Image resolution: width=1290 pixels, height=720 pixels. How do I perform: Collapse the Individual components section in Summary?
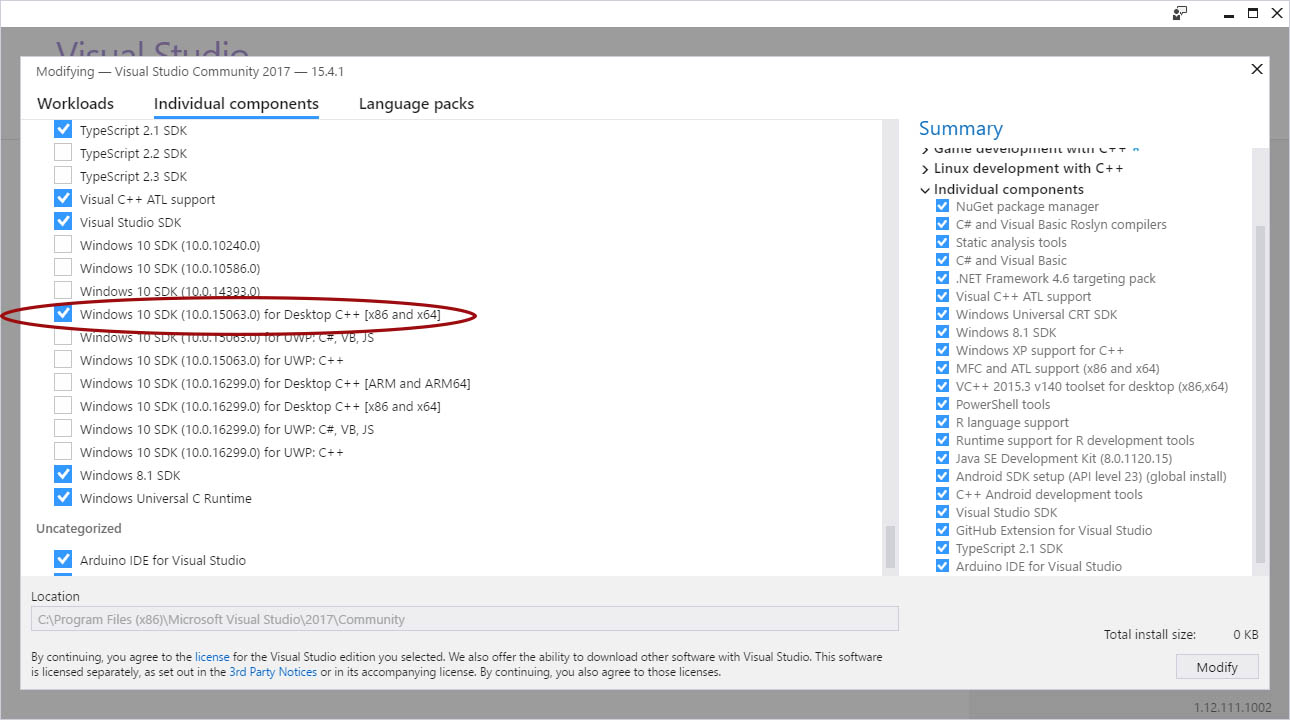point(925,190)
